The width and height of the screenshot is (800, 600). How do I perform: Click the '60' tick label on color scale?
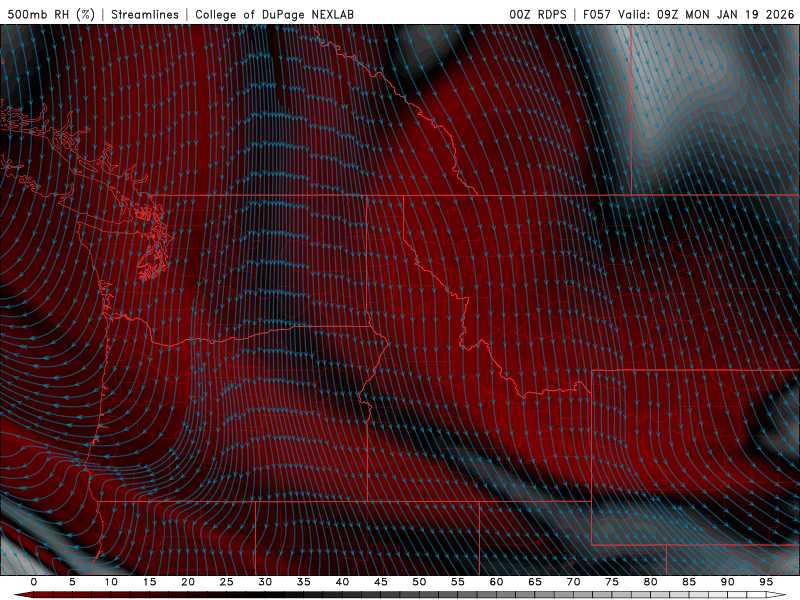pyautogui.click(x=496, y=582)
